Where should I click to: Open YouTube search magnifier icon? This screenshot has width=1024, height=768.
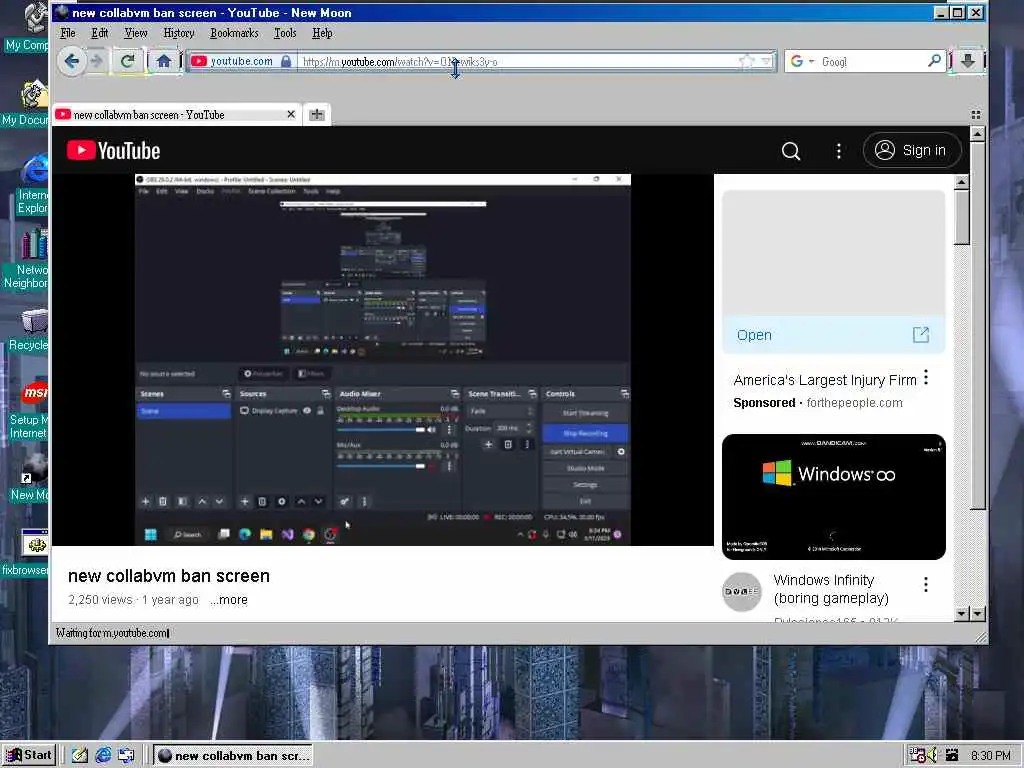tap(791, 151)
